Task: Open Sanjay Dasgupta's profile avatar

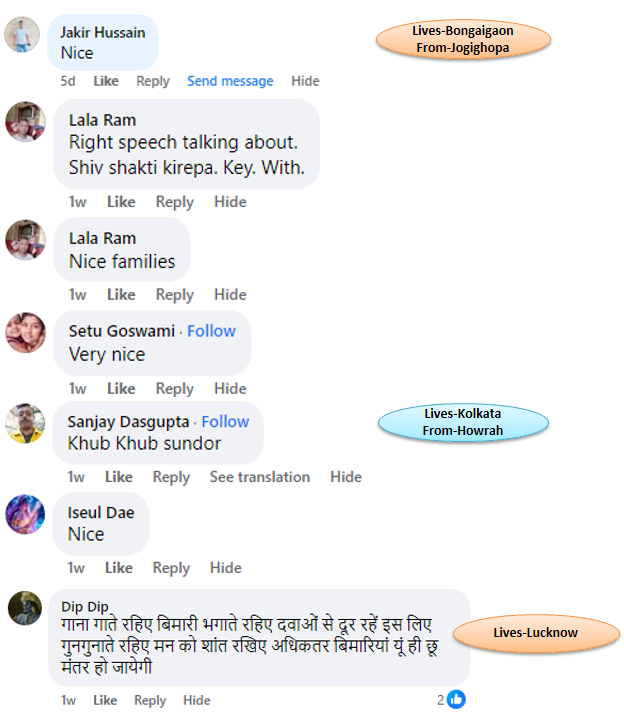Action: click(25, 423)
